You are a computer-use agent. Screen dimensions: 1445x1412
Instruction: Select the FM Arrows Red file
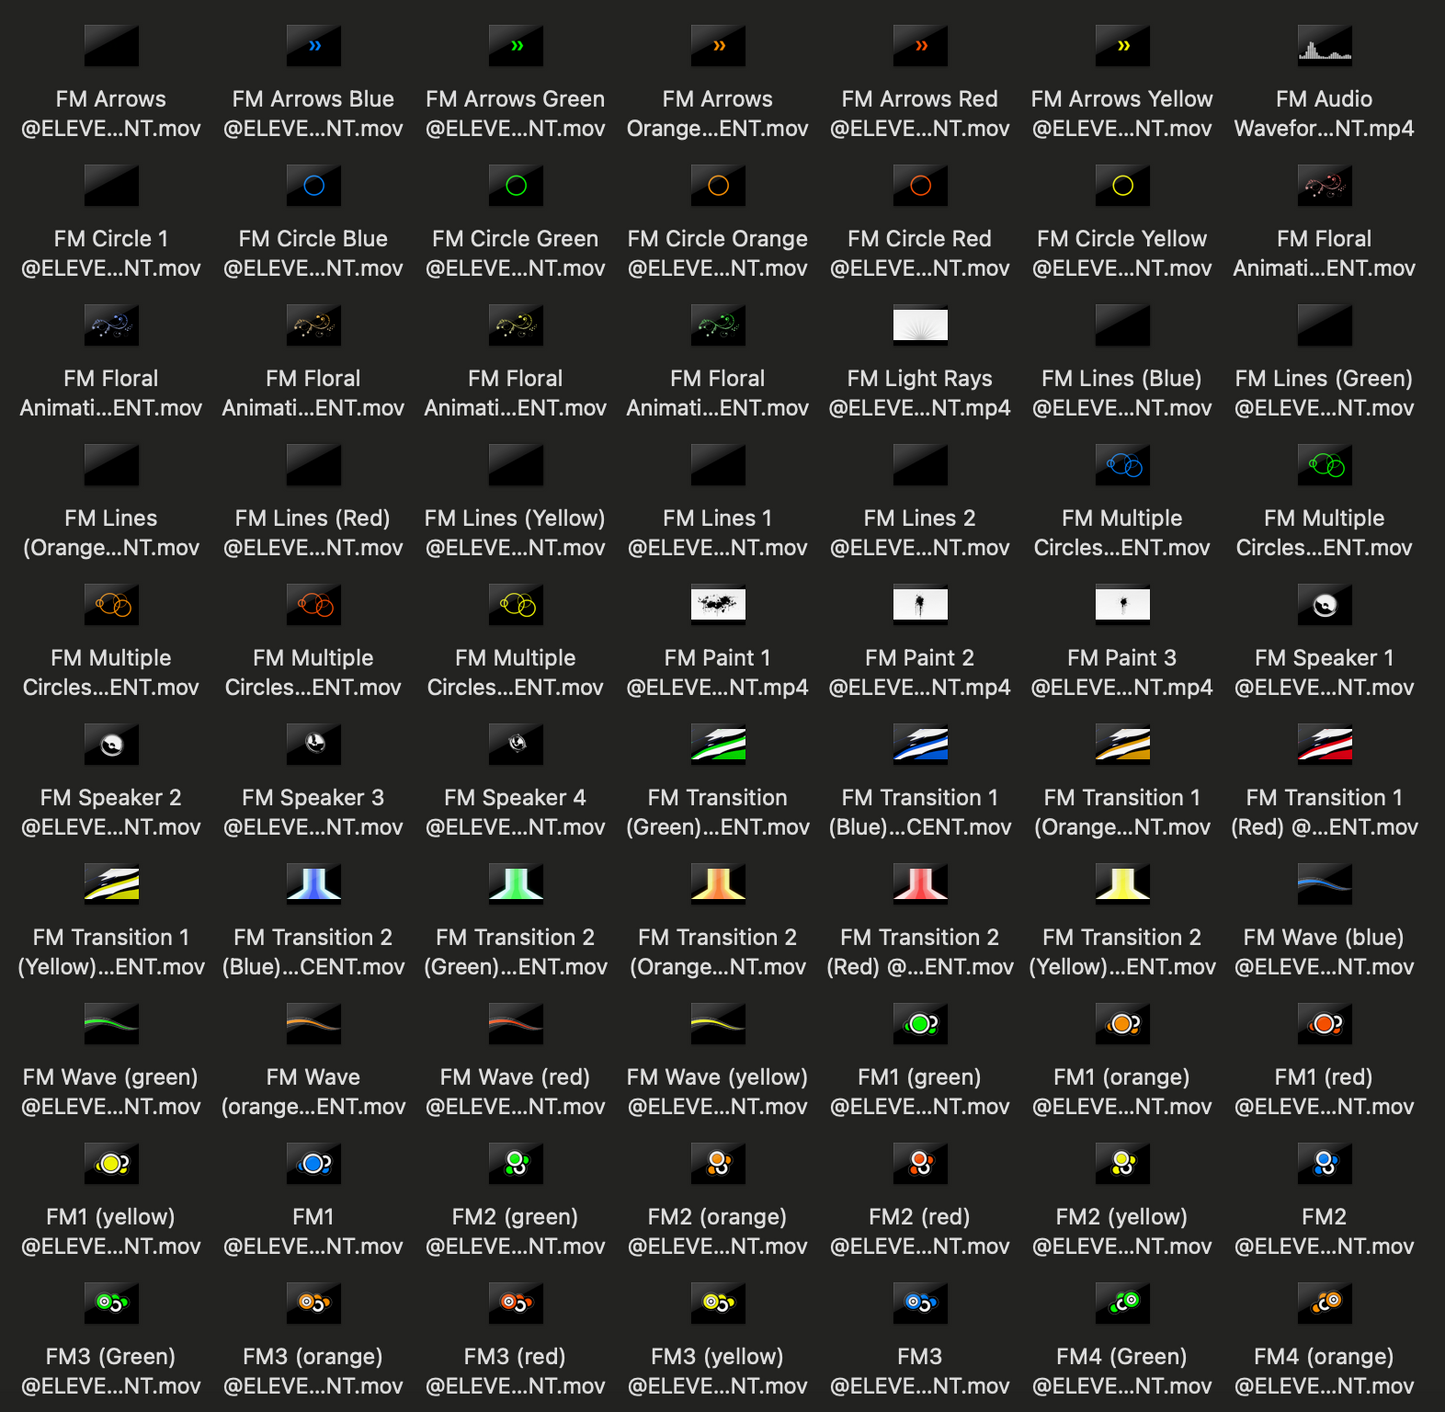[x=920, y=46]
